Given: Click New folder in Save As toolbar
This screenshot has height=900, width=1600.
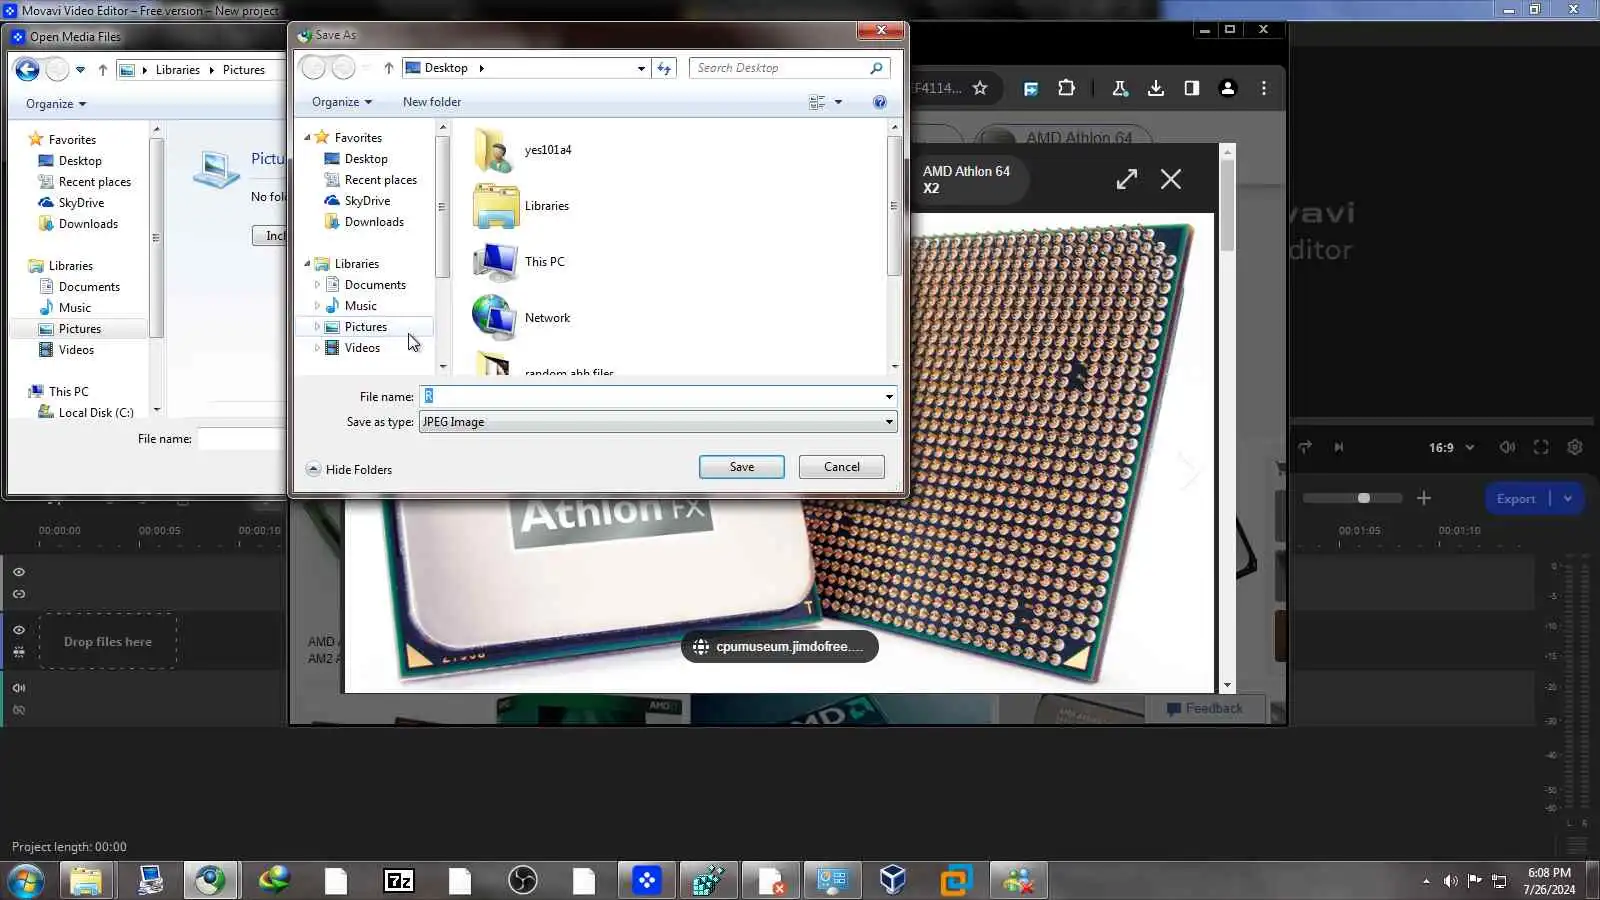Looking at the screenshot, I should pos(432,102).
